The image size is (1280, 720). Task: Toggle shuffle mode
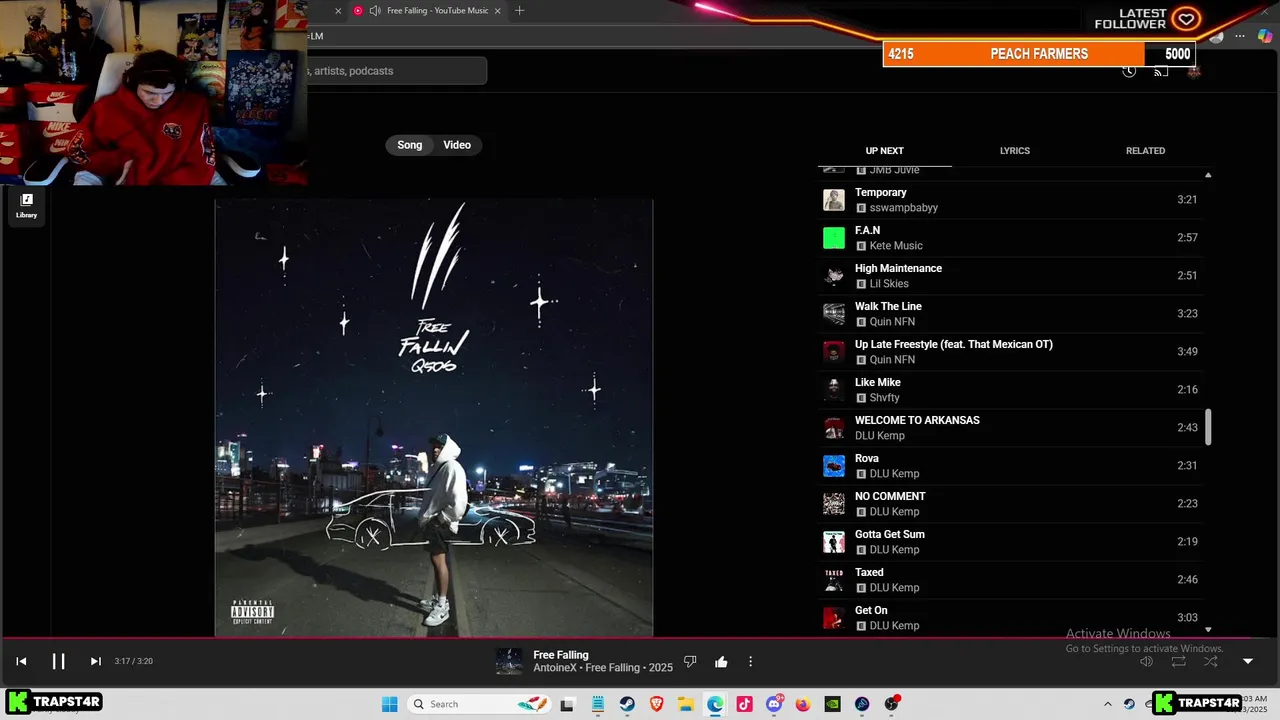point(1211,661)
